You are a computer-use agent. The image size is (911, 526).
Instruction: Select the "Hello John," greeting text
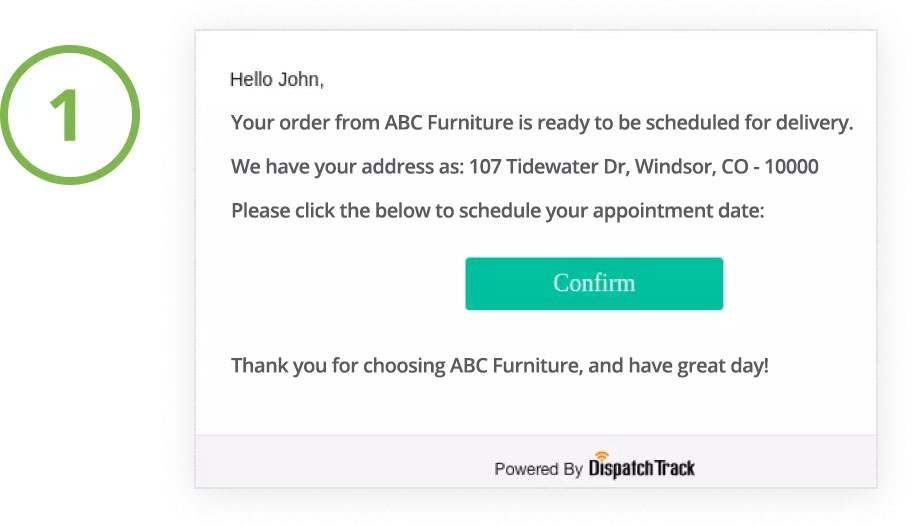(x=277, y=80)
